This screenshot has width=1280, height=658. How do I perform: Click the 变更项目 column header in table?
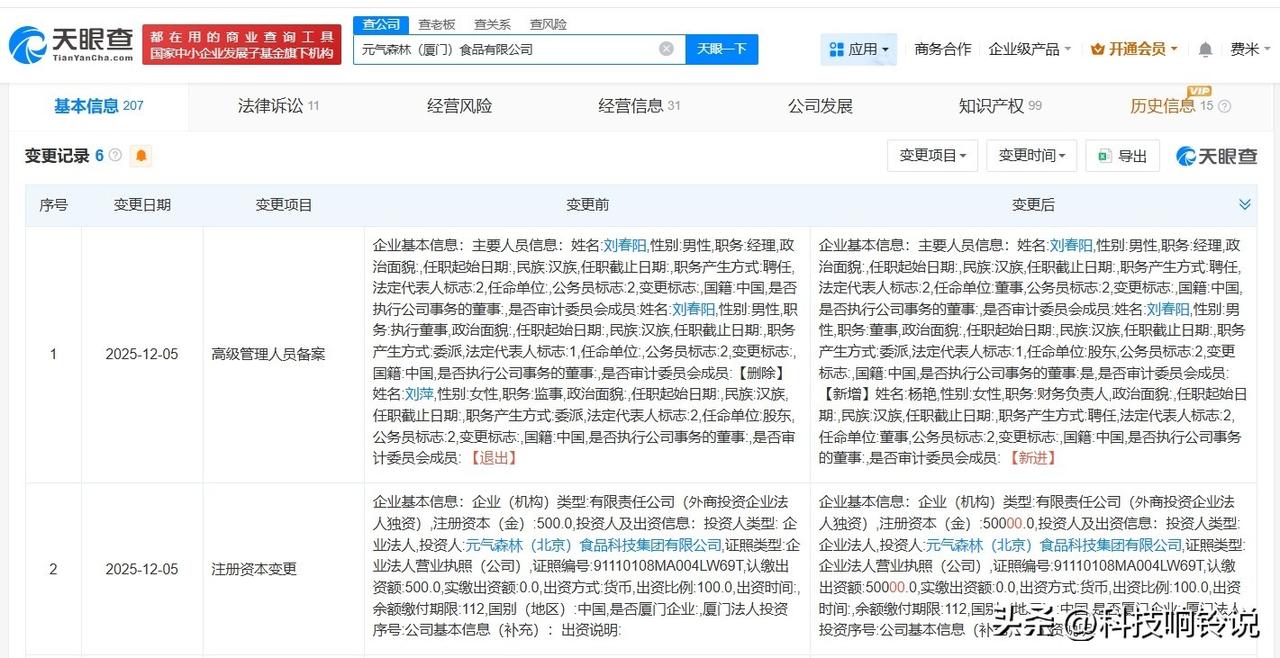click(284, 205)
